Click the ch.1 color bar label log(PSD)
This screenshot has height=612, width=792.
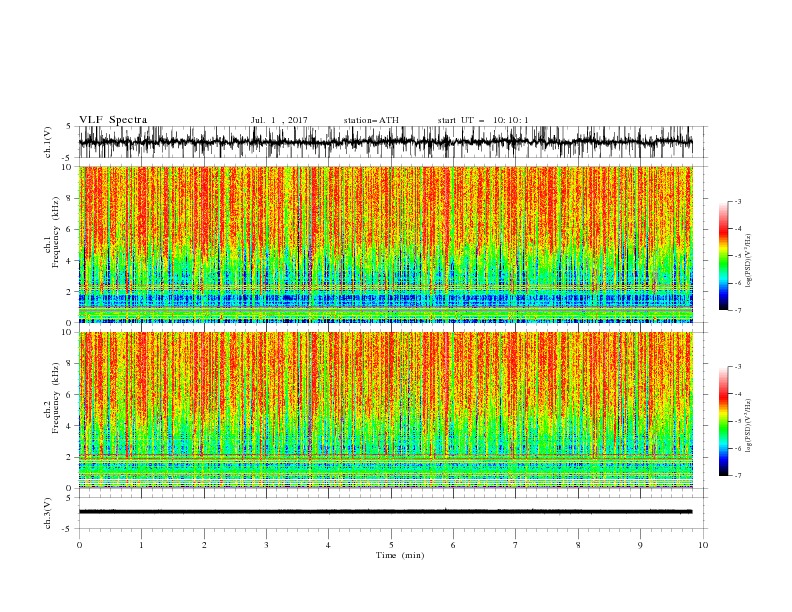click(749, 261)
